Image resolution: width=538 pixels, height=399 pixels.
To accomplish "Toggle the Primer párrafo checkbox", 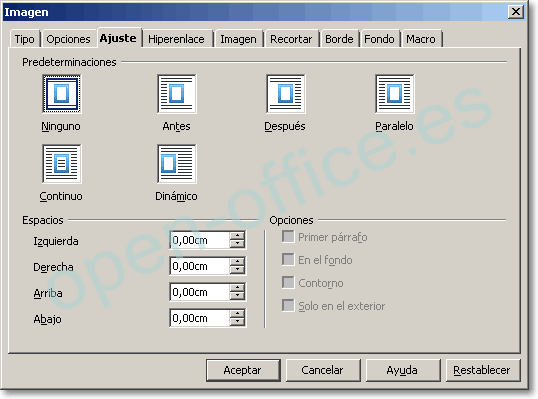I will point(288,237).
